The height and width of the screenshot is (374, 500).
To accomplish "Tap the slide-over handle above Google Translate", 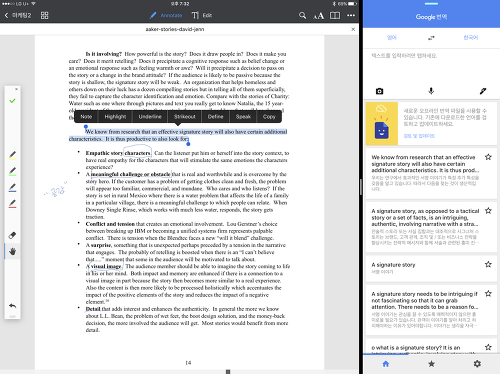I will tap(431, 4).
